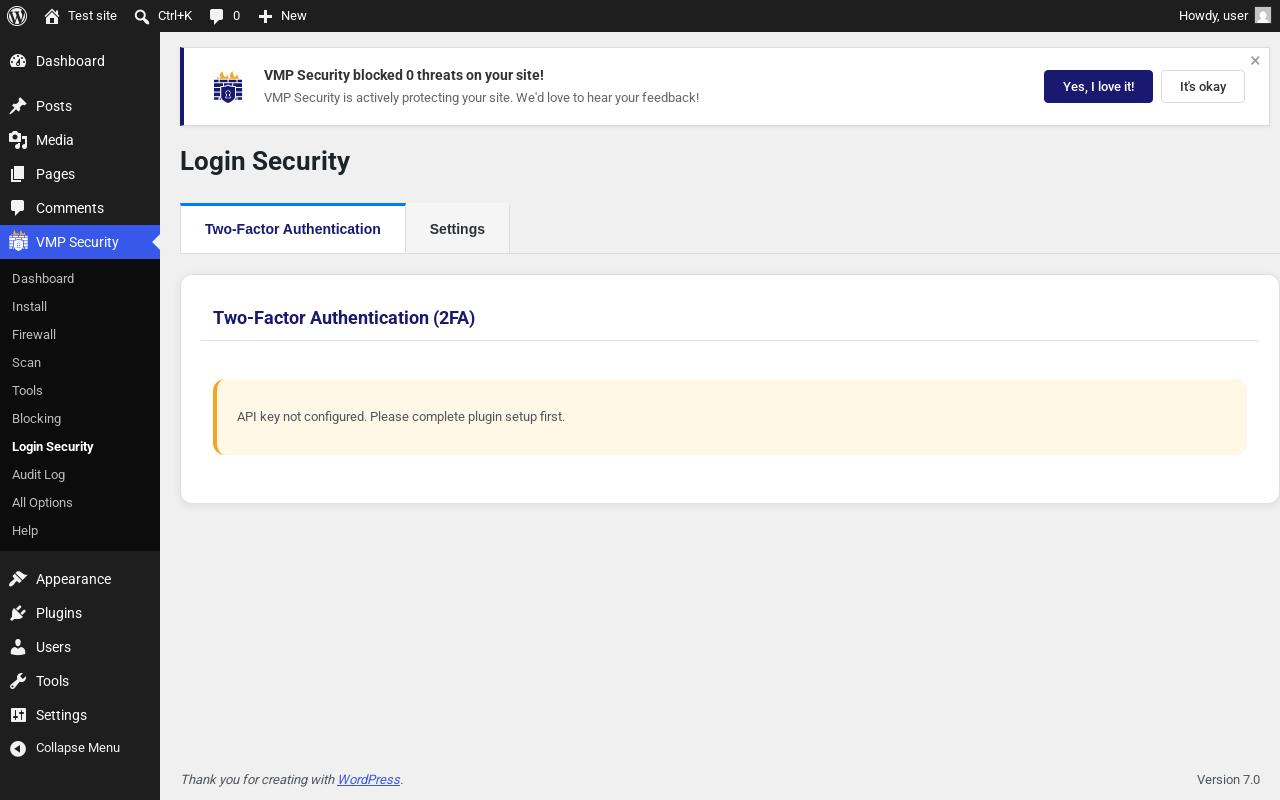
Task: Click the comments bubble icon in admin bar
Action: coord(217,16)
